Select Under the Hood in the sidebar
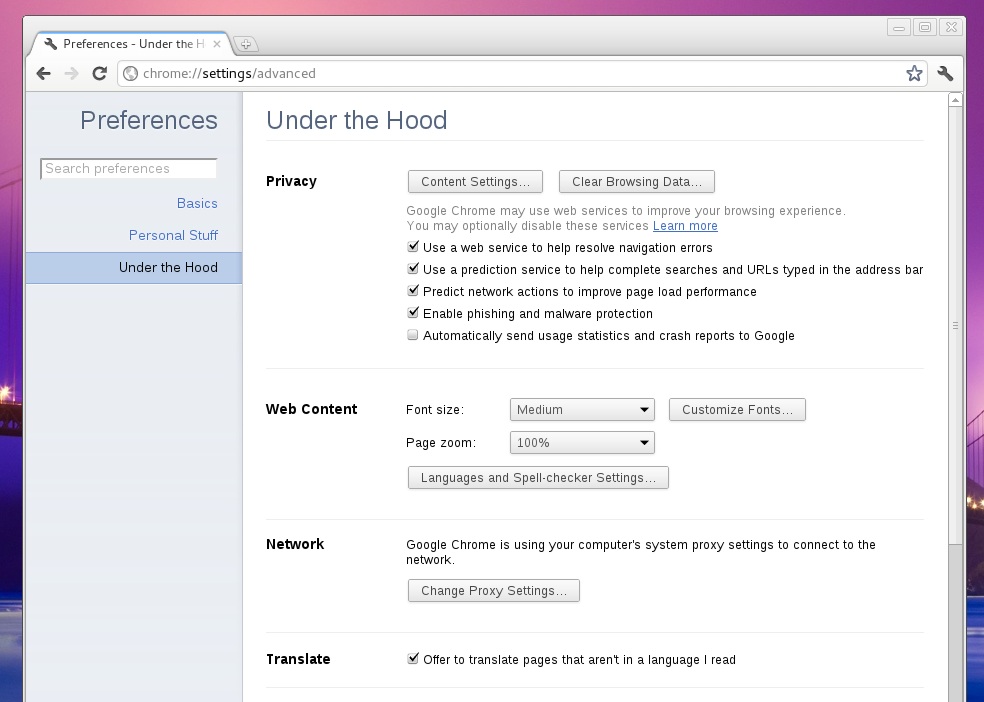984x702 pixels. (x=134, y=268)
